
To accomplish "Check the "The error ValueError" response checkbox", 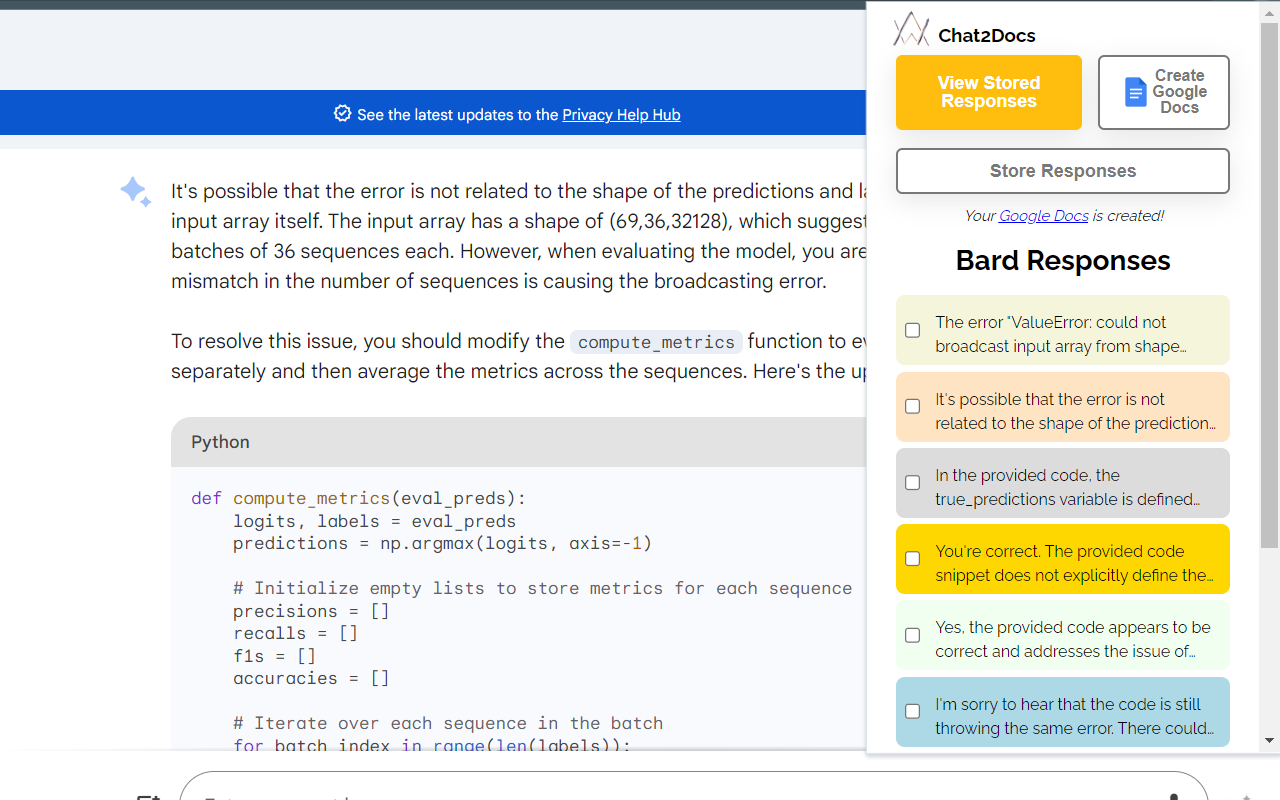I will pos(913,330).
